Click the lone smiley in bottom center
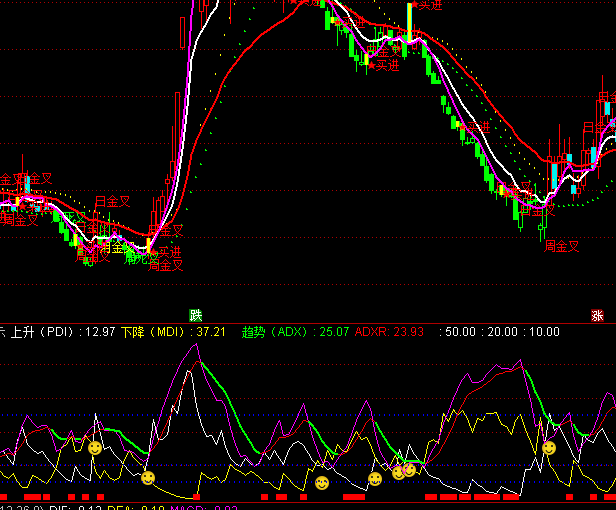 pos(322,483)
